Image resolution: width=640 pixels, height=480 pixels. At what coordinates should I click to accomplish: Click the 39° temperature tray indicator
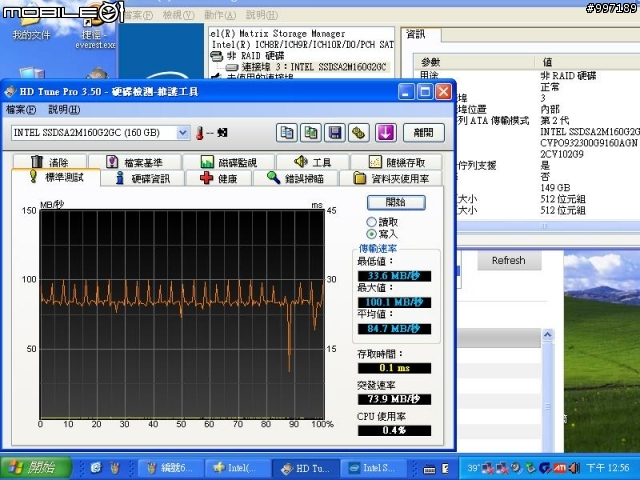473,468
